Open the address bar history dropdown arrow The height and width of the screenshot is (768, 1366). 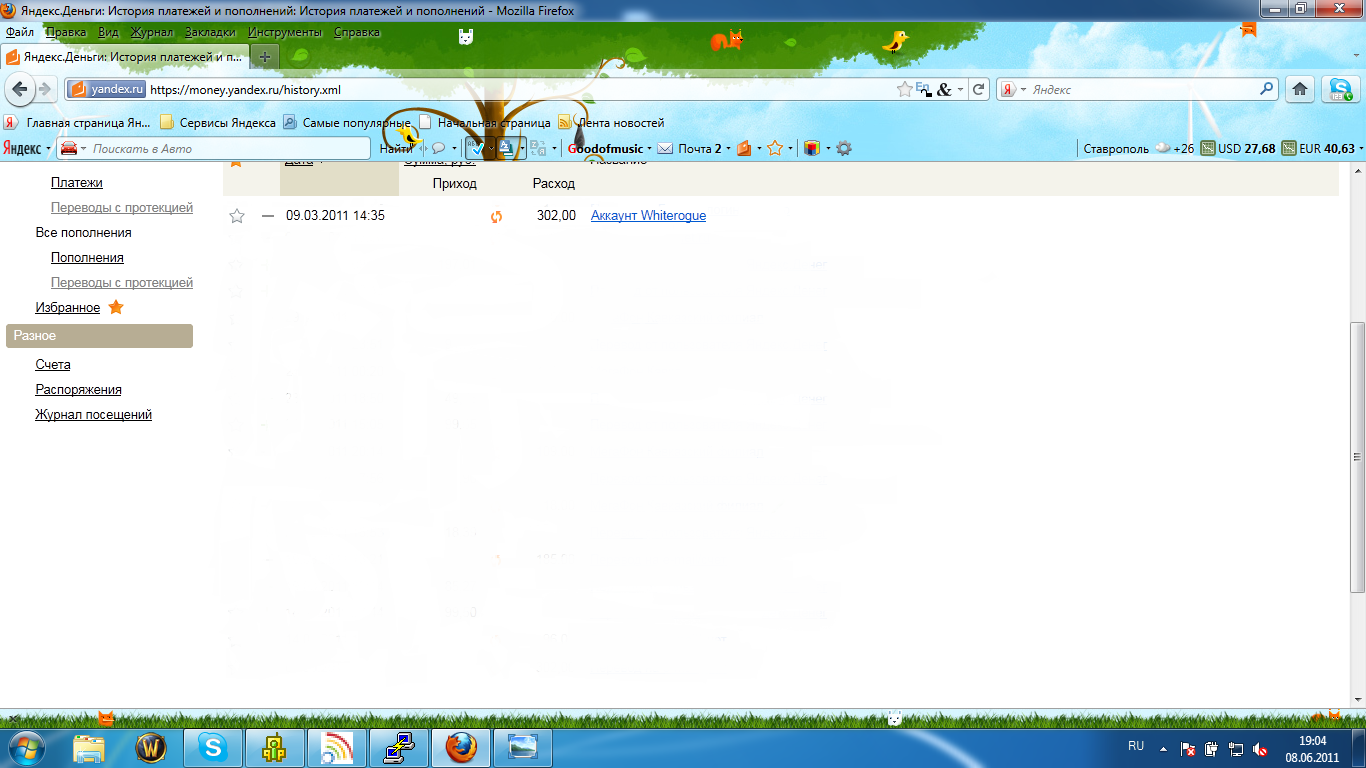pyautogui.click(x=960, y=89)
